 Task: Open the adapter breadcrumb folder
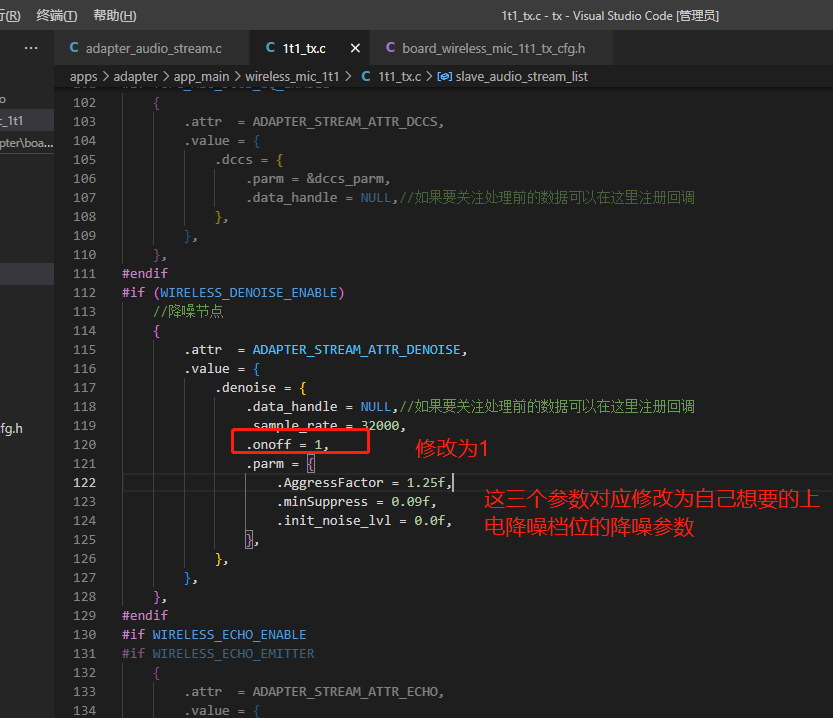[x=135, y=77]
